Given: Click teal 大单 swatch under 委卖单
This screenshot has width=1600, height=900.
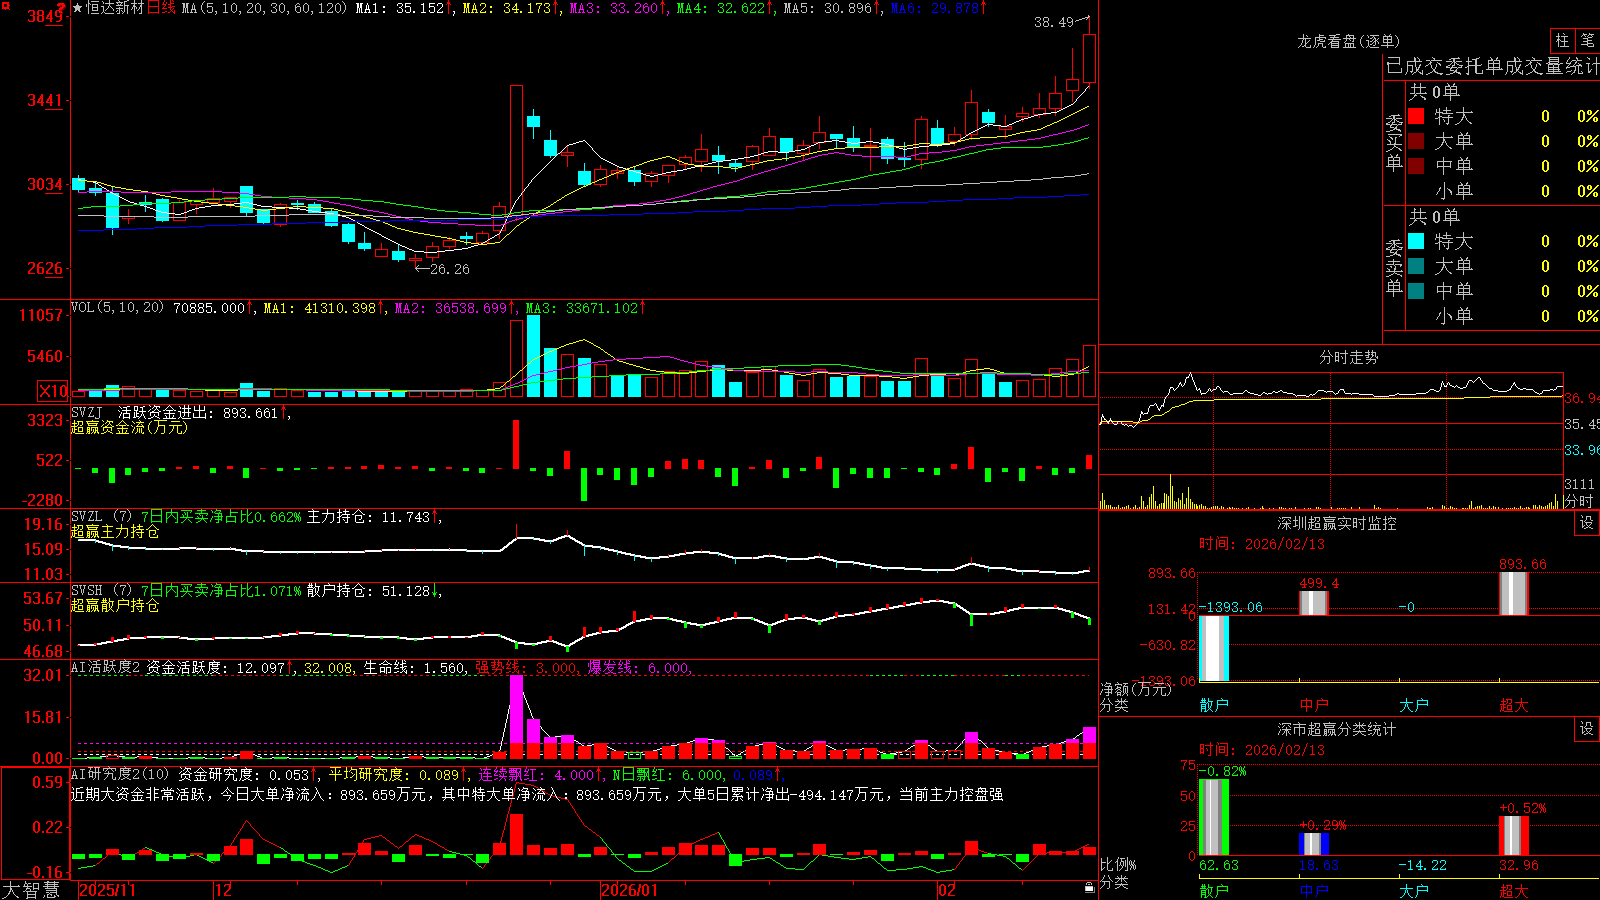Looking at the screenshot, I should tap(1416, 266).
